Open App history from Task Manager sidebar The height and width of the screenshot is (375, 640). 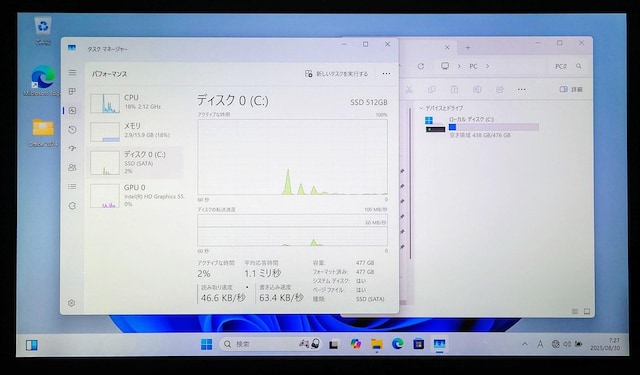point(72,130)
